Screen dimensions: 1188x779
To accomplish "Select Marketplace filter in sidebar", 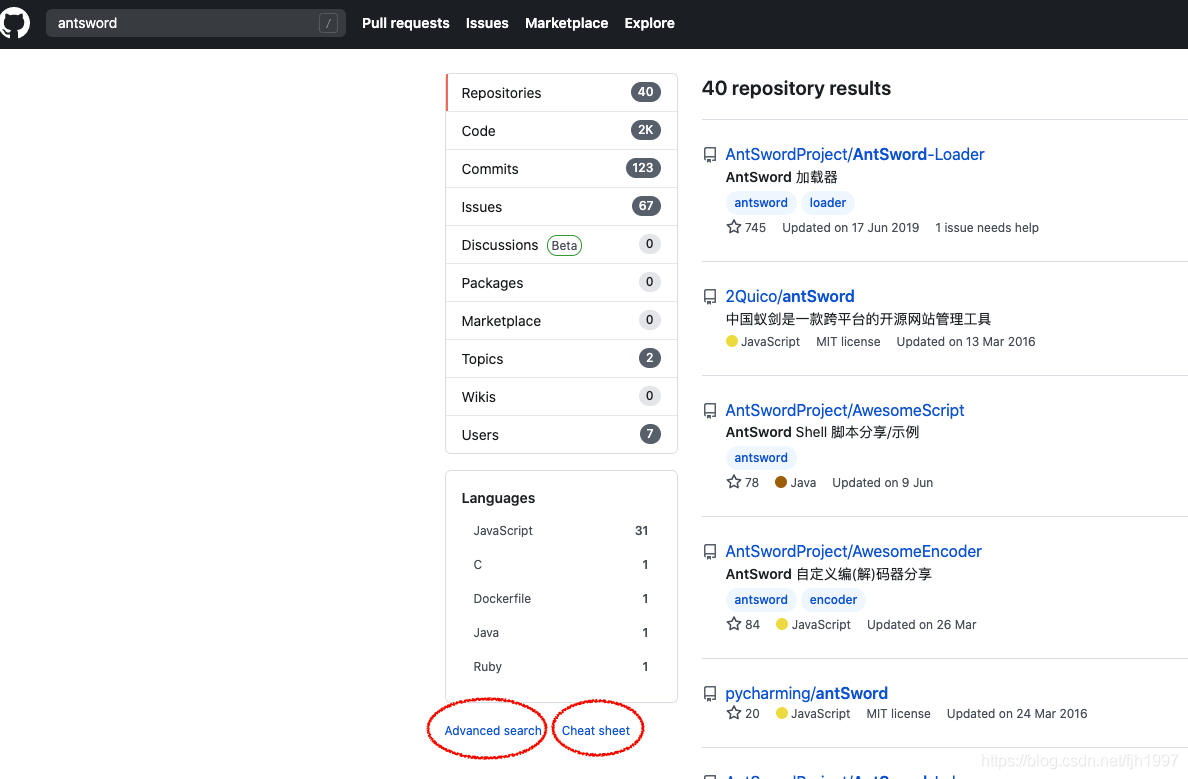I will point(561,321).
